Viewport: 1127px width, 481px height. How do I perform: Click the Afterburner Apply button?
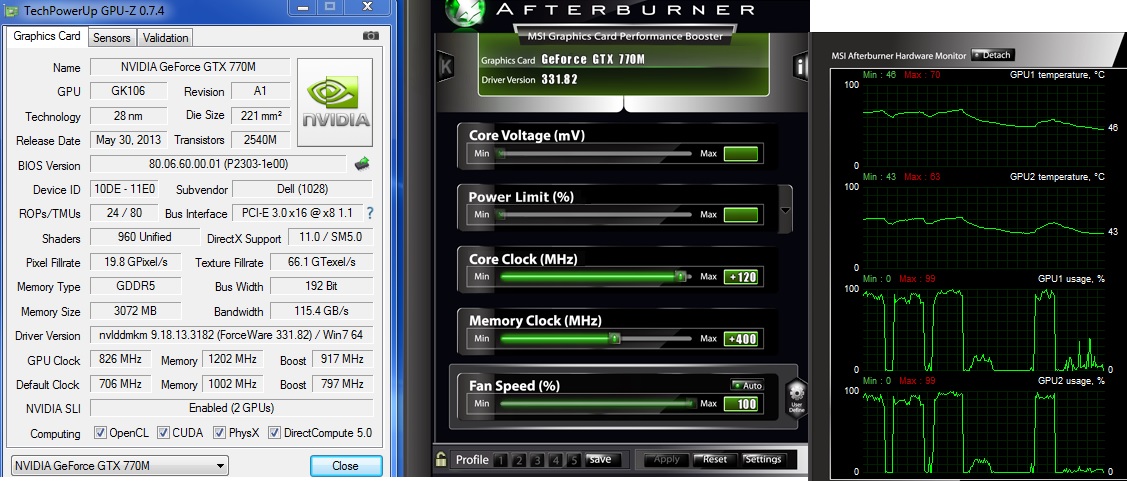[x=666, y=459]
